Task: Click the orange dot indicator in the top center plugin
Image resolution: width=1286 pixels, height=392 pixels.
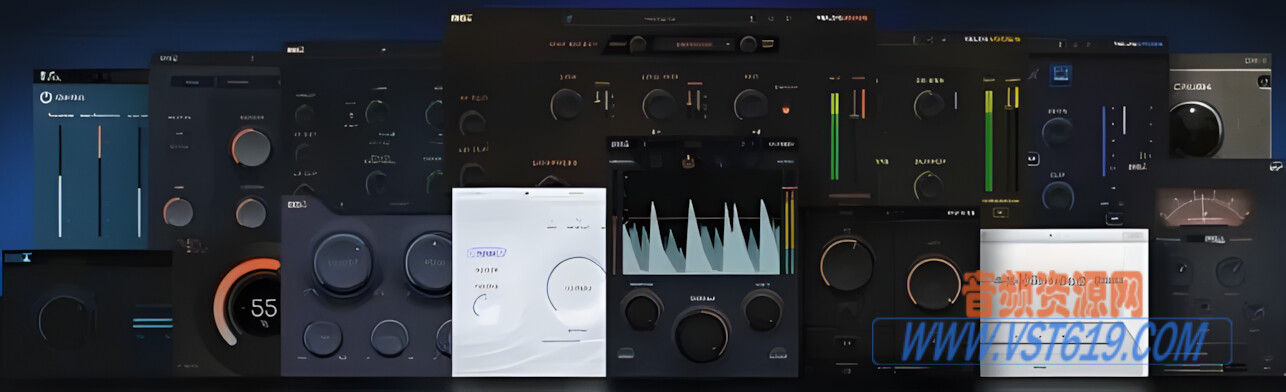Action: [x=785, y=109]
